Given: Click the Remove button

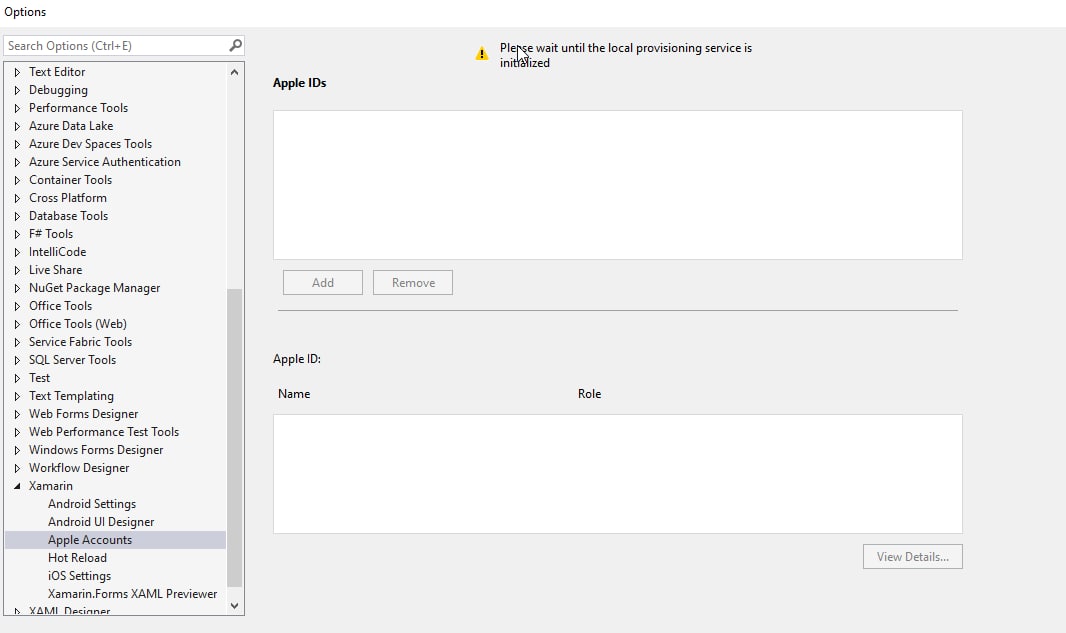Looking at the screenshot, I should pos(413,283).
